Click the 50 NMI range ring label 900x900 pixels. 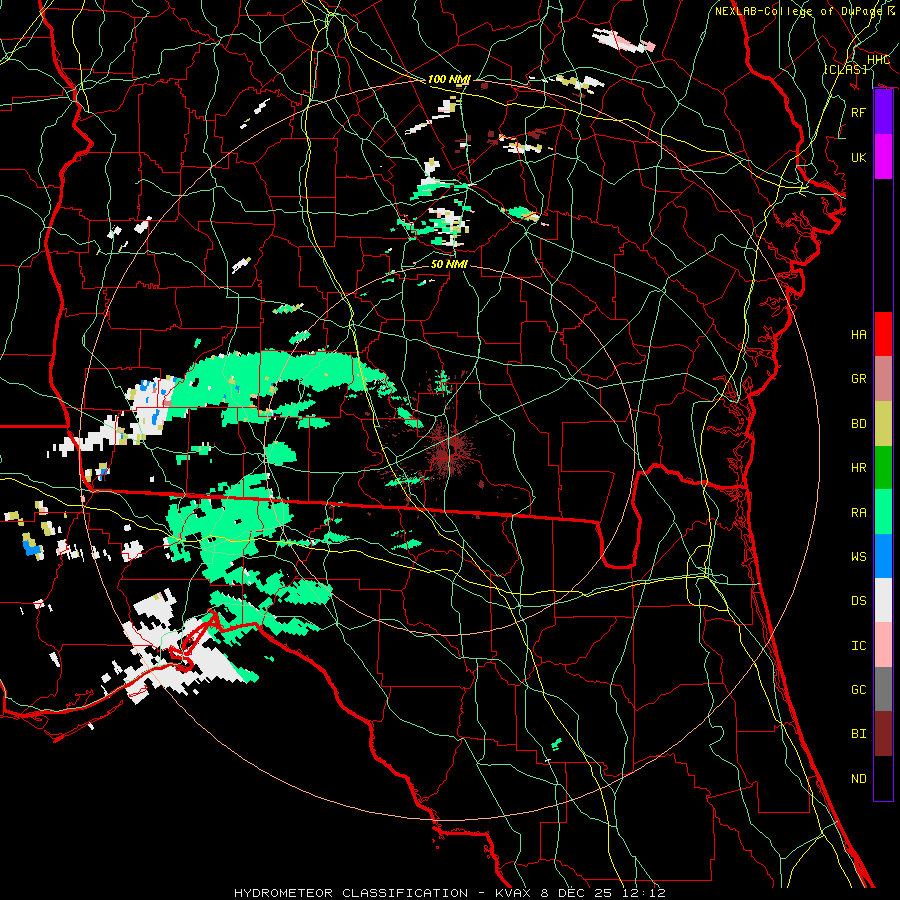click(449, 264)
